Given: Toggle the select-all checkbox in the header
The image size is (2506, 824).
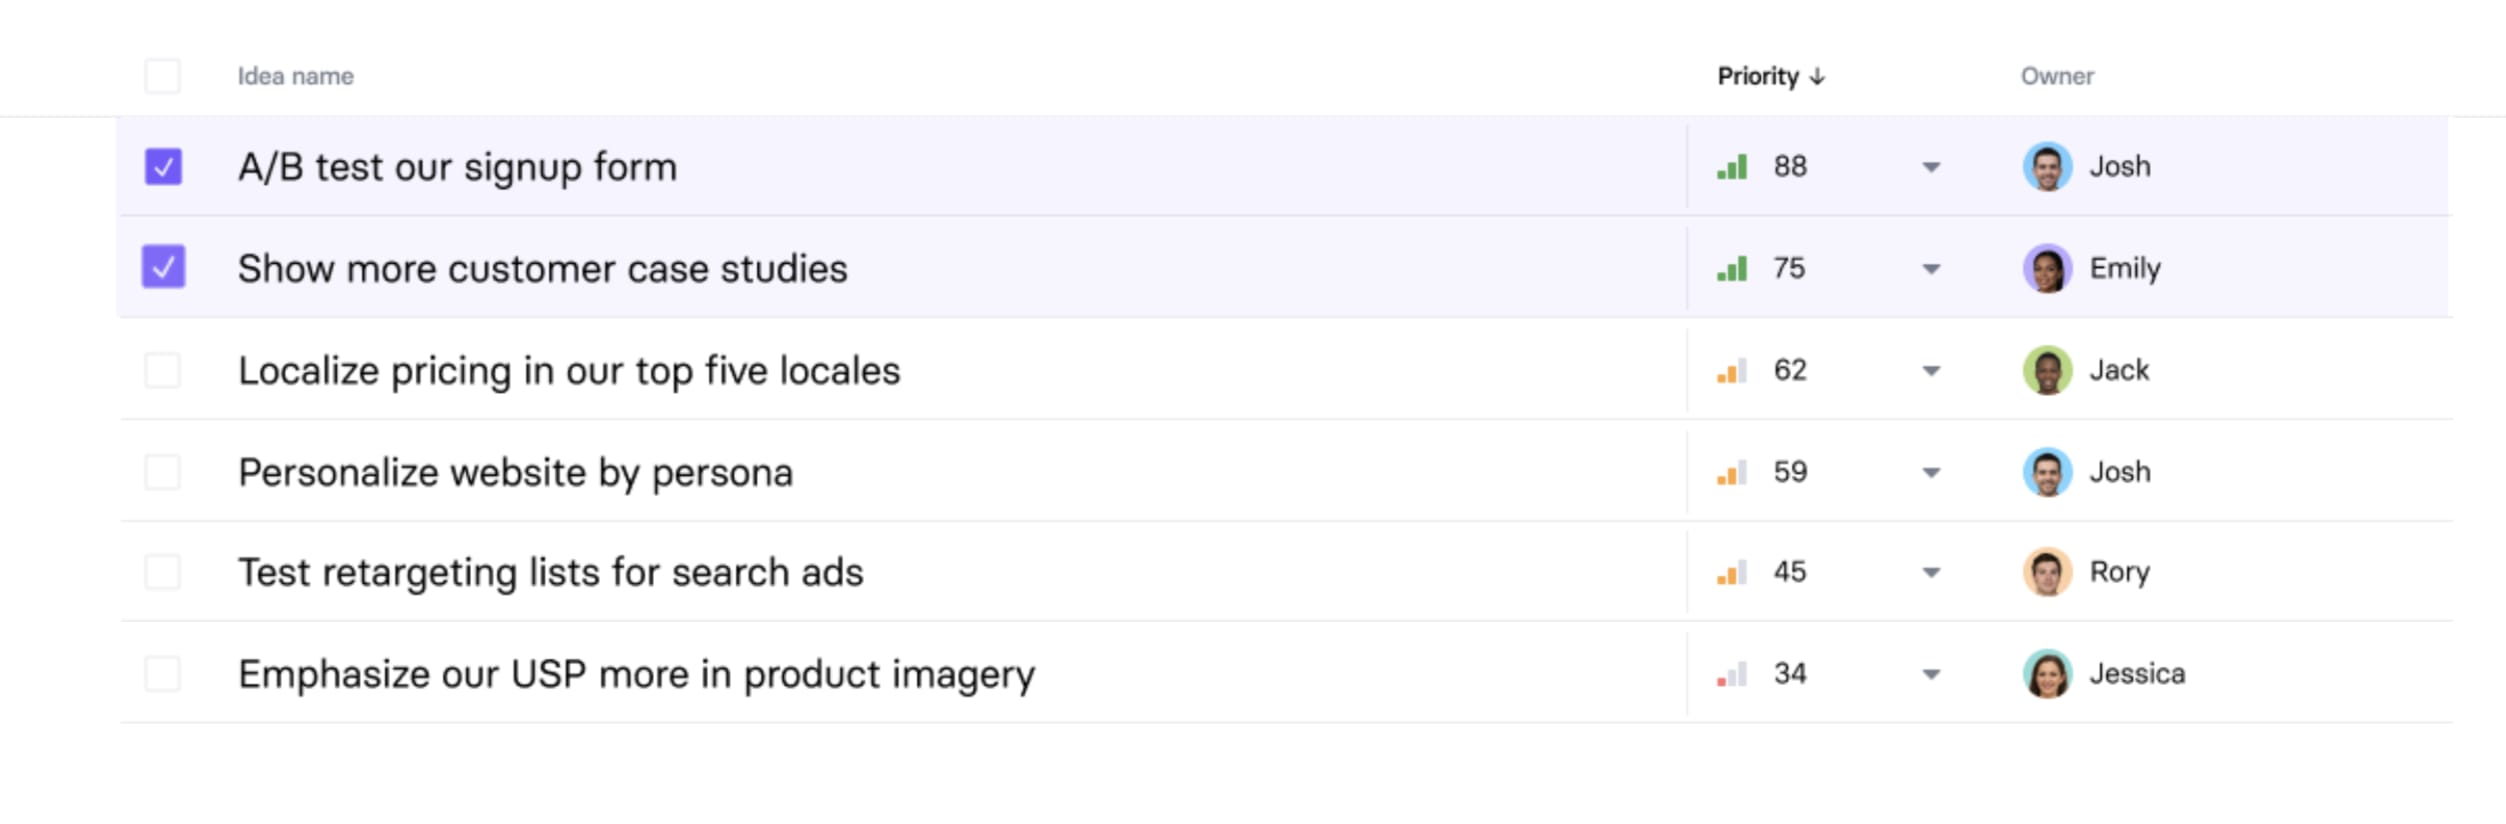Looking at the screenshot, I should 163,76.
